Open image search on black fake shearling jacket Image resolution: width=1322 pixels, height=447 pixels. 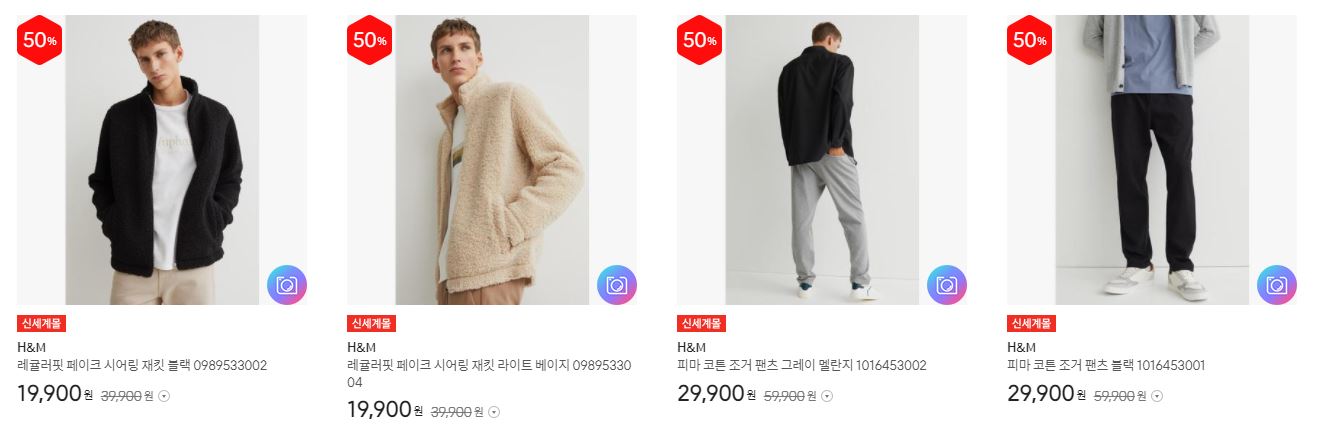coord(287,285)
